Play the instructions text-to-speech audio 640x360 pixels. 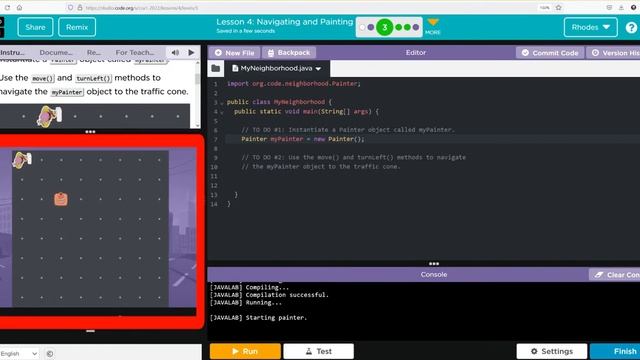(191, 52)
